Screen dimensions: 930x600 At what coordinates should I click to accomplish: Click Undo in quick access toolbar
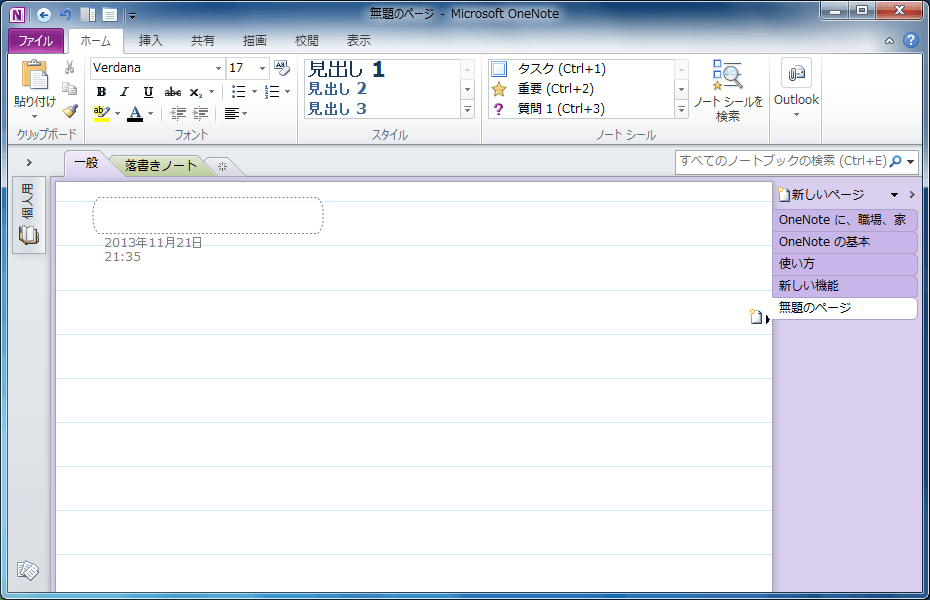tap(66, 15)
